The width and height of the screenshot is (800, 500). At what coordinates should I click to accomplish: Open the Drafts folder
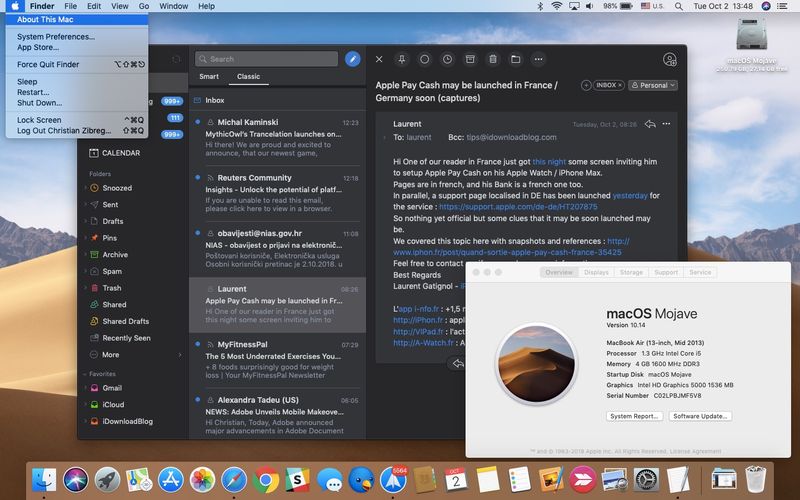tap(113, 221)
